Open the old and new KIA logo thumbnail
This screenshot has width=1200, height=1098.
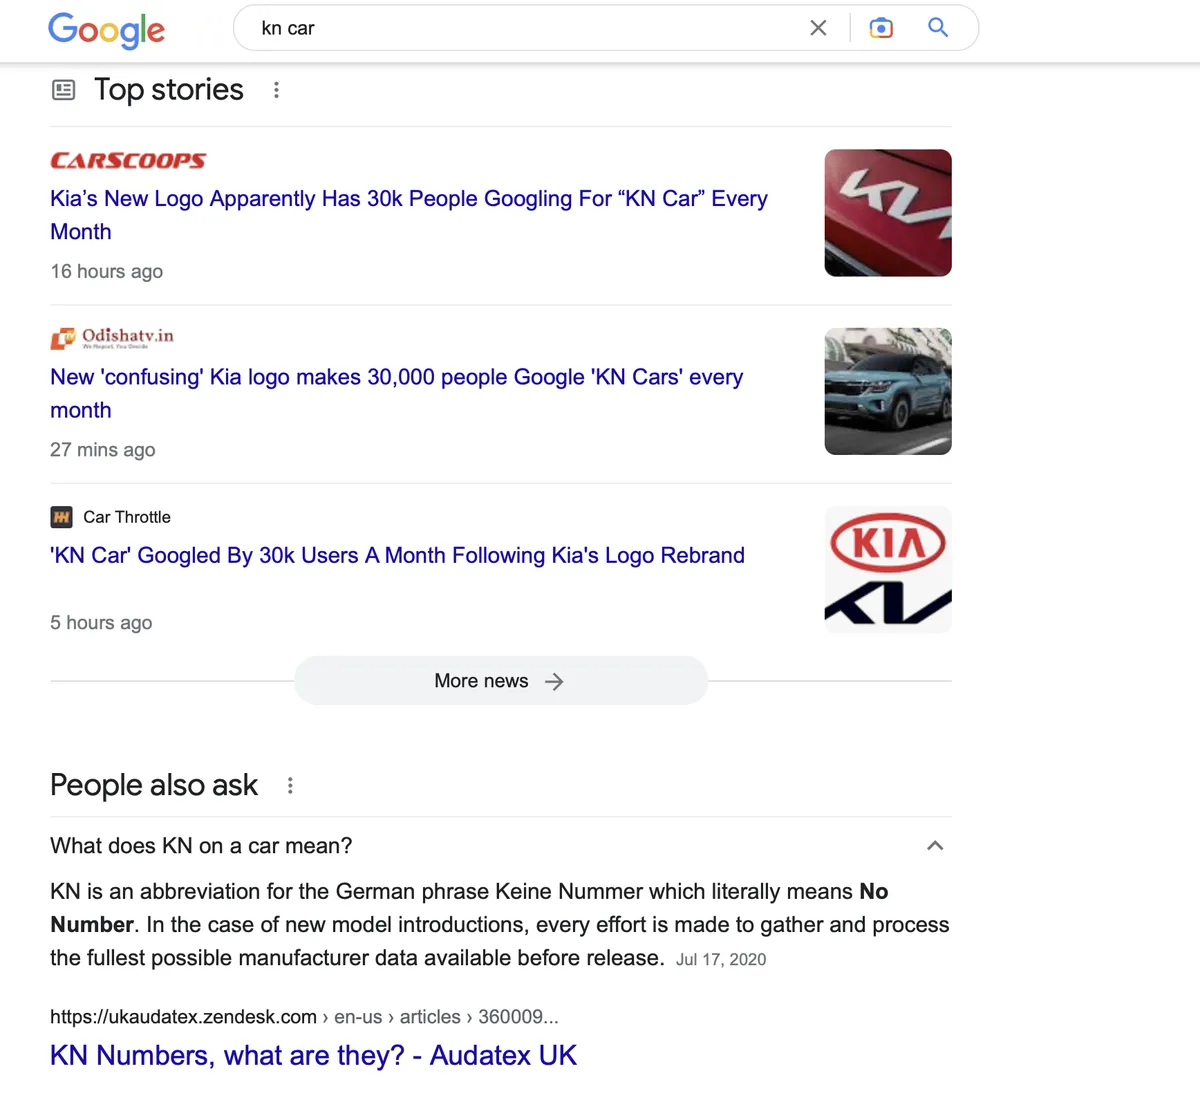[888, 569]
